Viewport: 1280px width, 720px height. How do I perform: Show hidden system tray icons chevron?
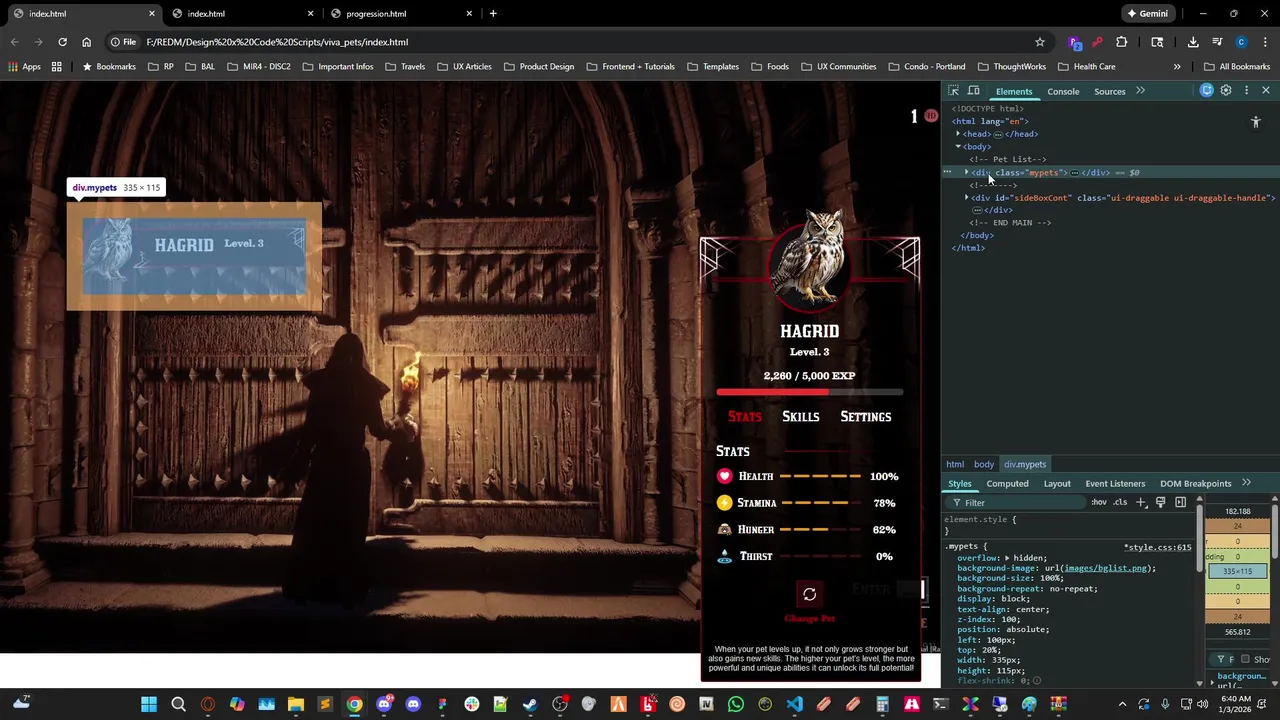[1122, 704]
